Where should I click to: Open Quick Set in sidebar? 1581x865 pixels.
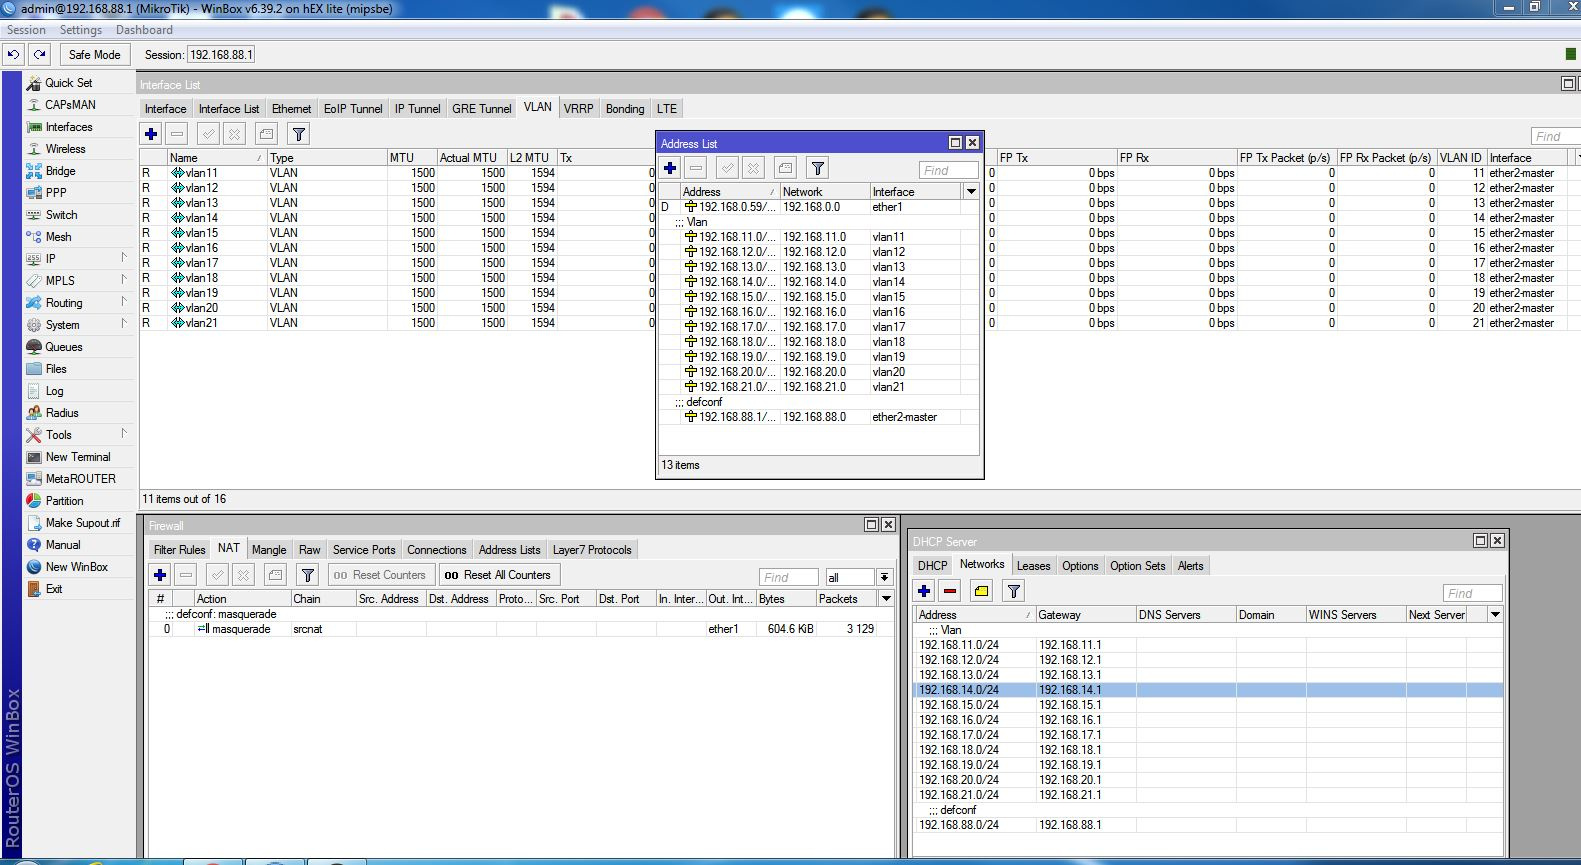(x=68, y=83)
